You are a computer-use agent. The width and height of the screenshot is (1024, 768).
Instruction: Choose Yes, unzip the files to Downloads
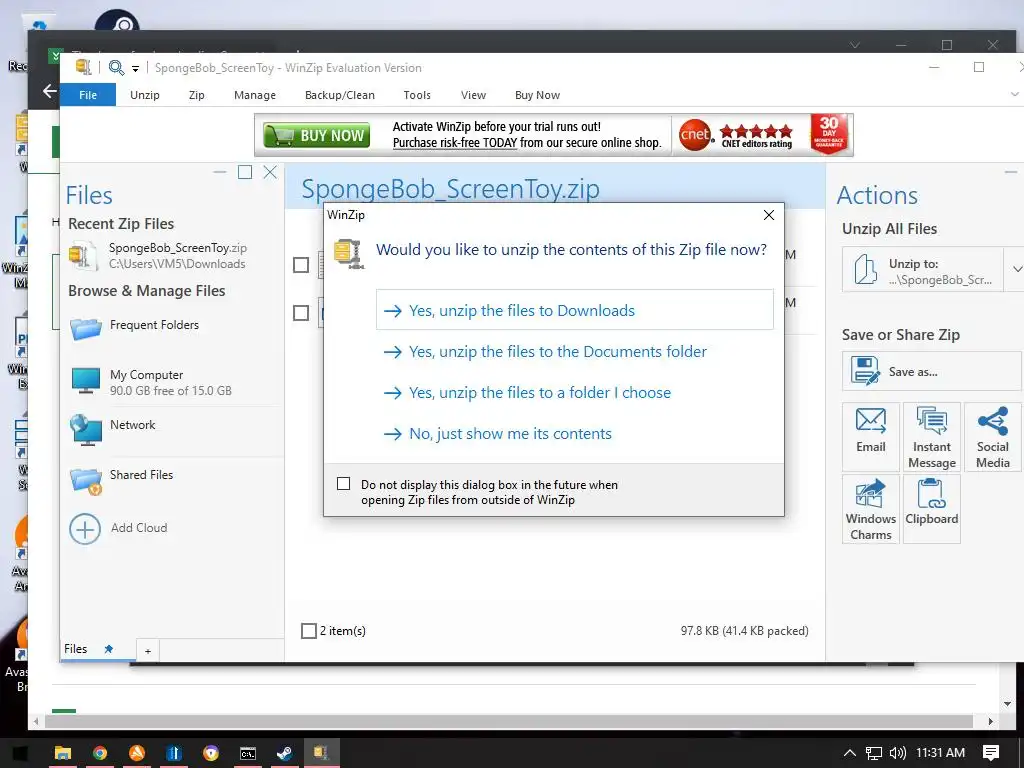coord(575,310)
